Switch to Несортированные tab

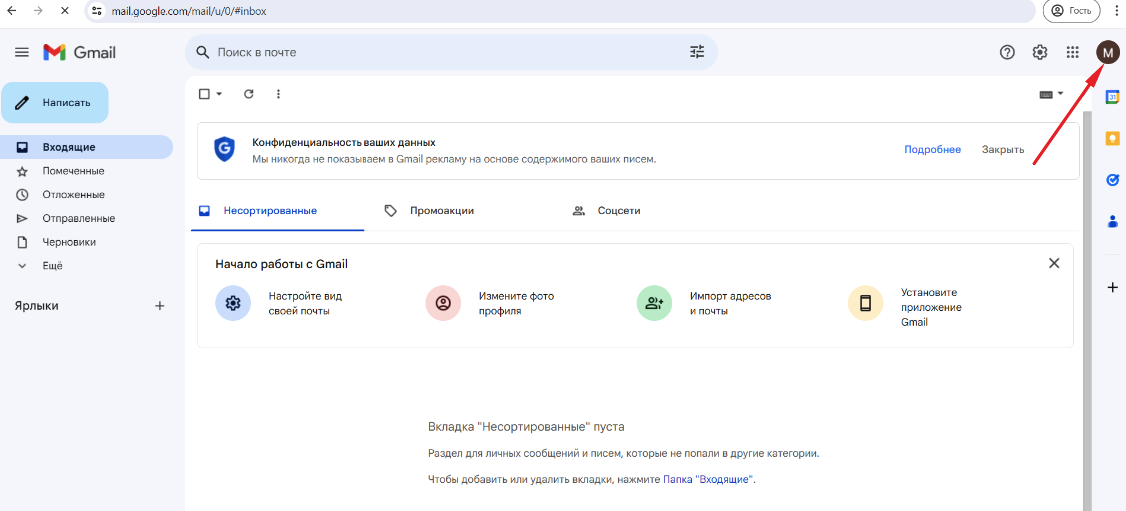(277, 211)
